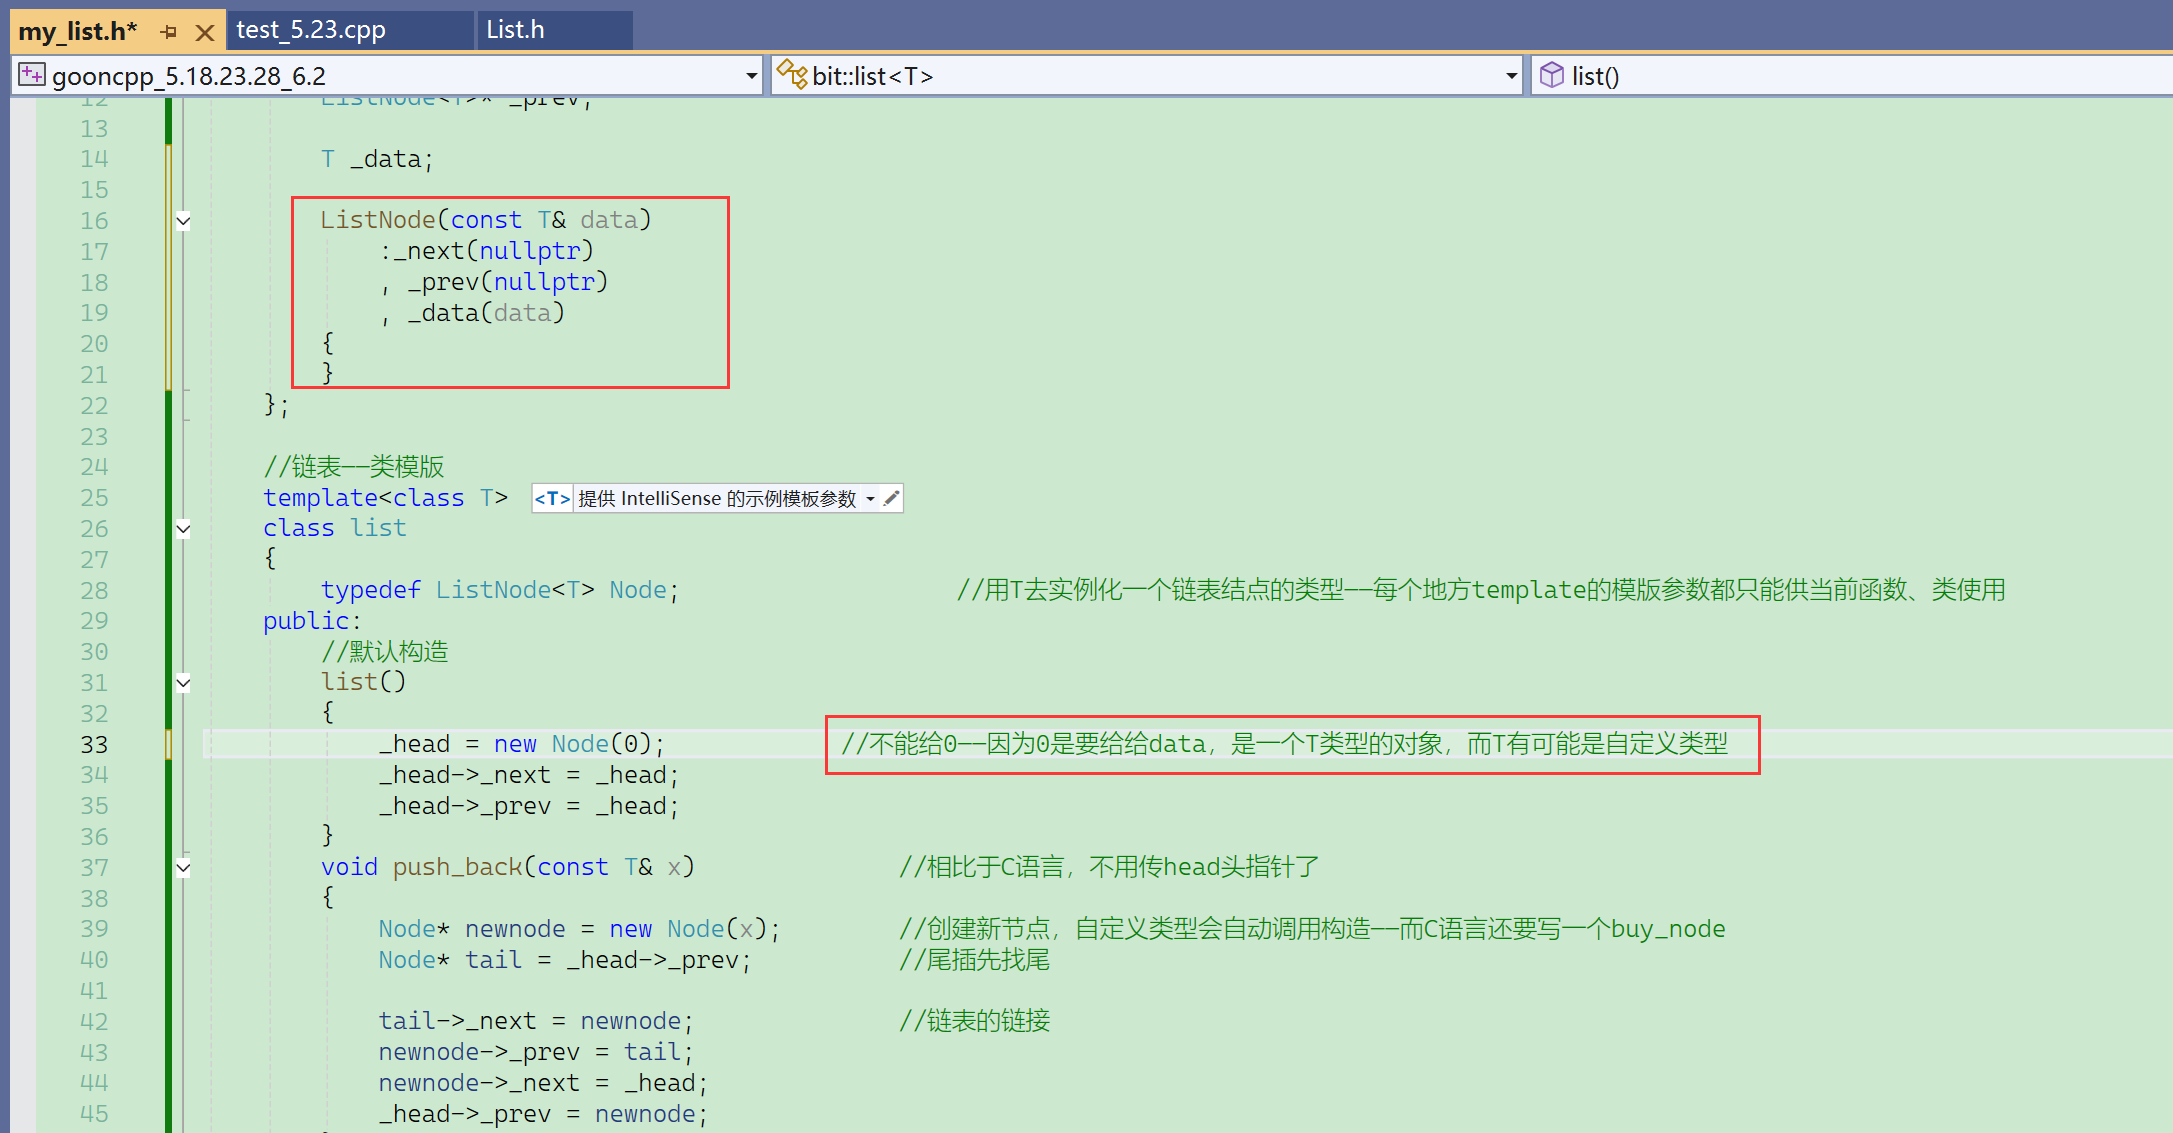Open the IntelliSense template parameter dropdown arrow
Screen dimensions: 2173x1133
pyautogui.click(x=870, y=499)
